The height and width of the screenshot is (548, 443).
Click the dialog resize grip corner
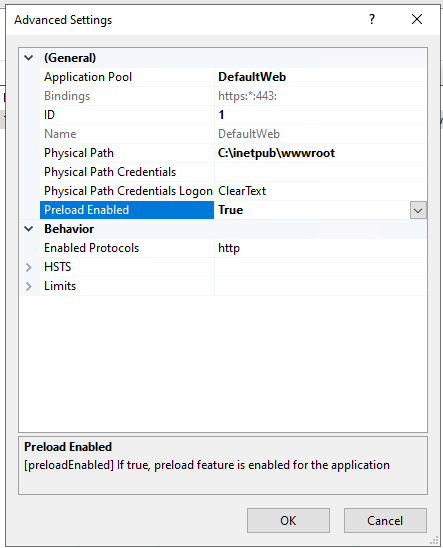434,541
